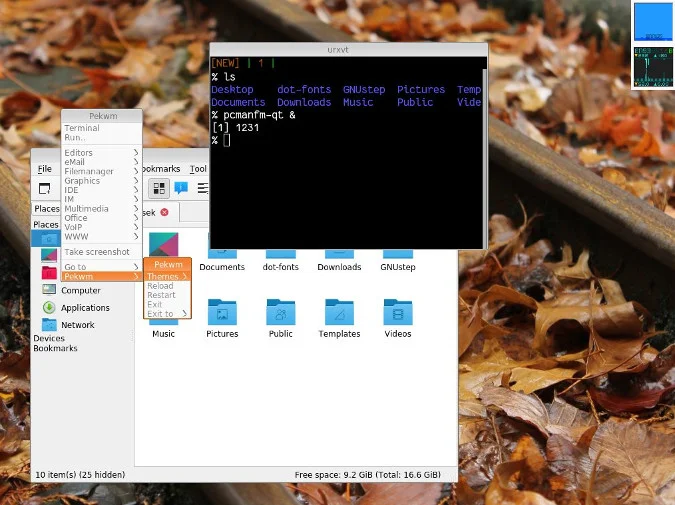
Task: Open the Templates folder icon
Action: point(339,313)
